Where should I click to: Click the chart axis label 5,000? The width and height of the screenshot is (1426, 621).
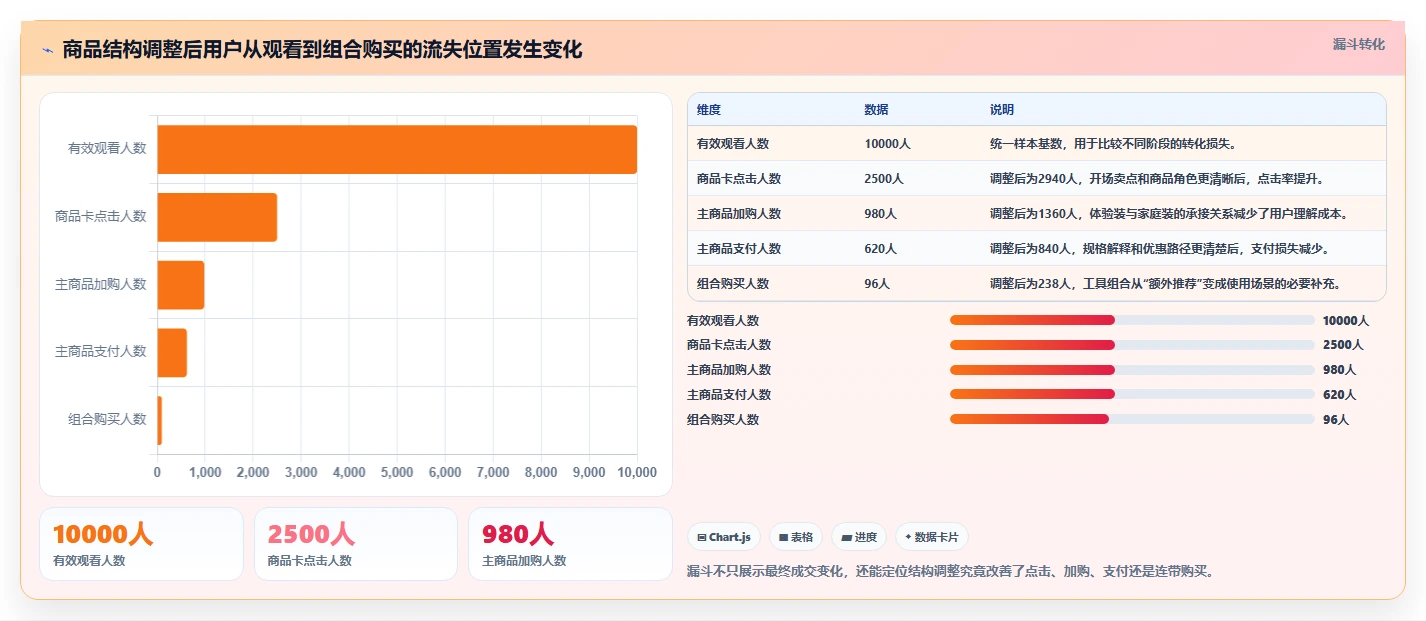pyautogui.click(x=397, y=472)
